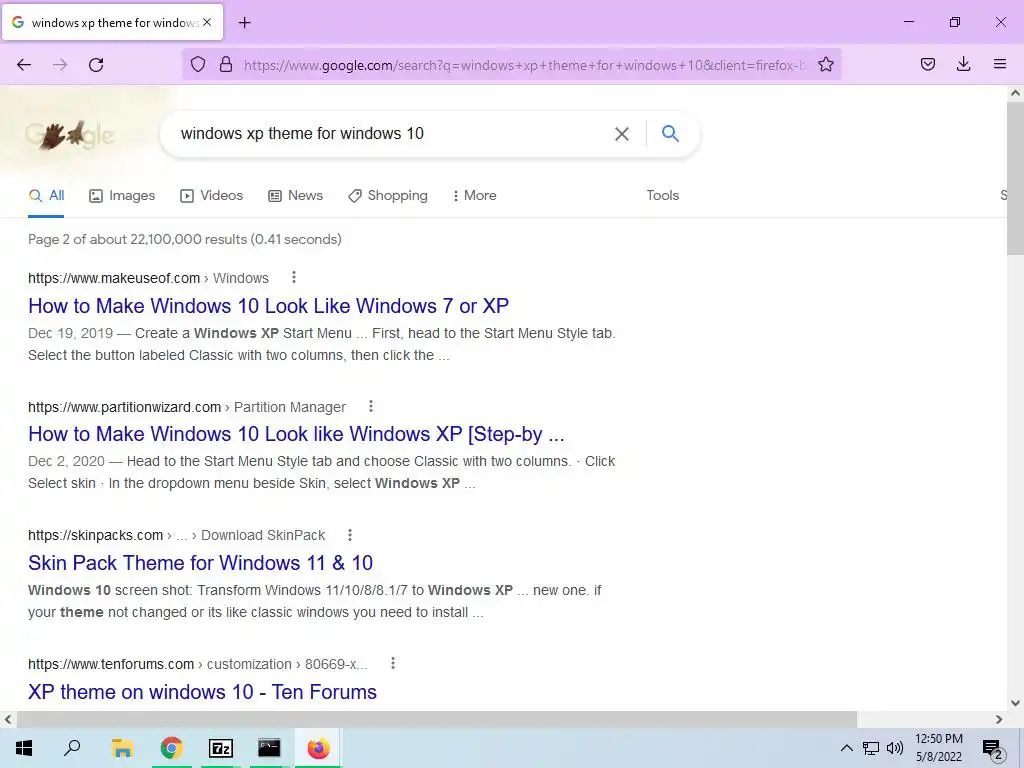Open How to Make Windows 10 Look Like Windows 7 or XP

(x=268, y=306)
